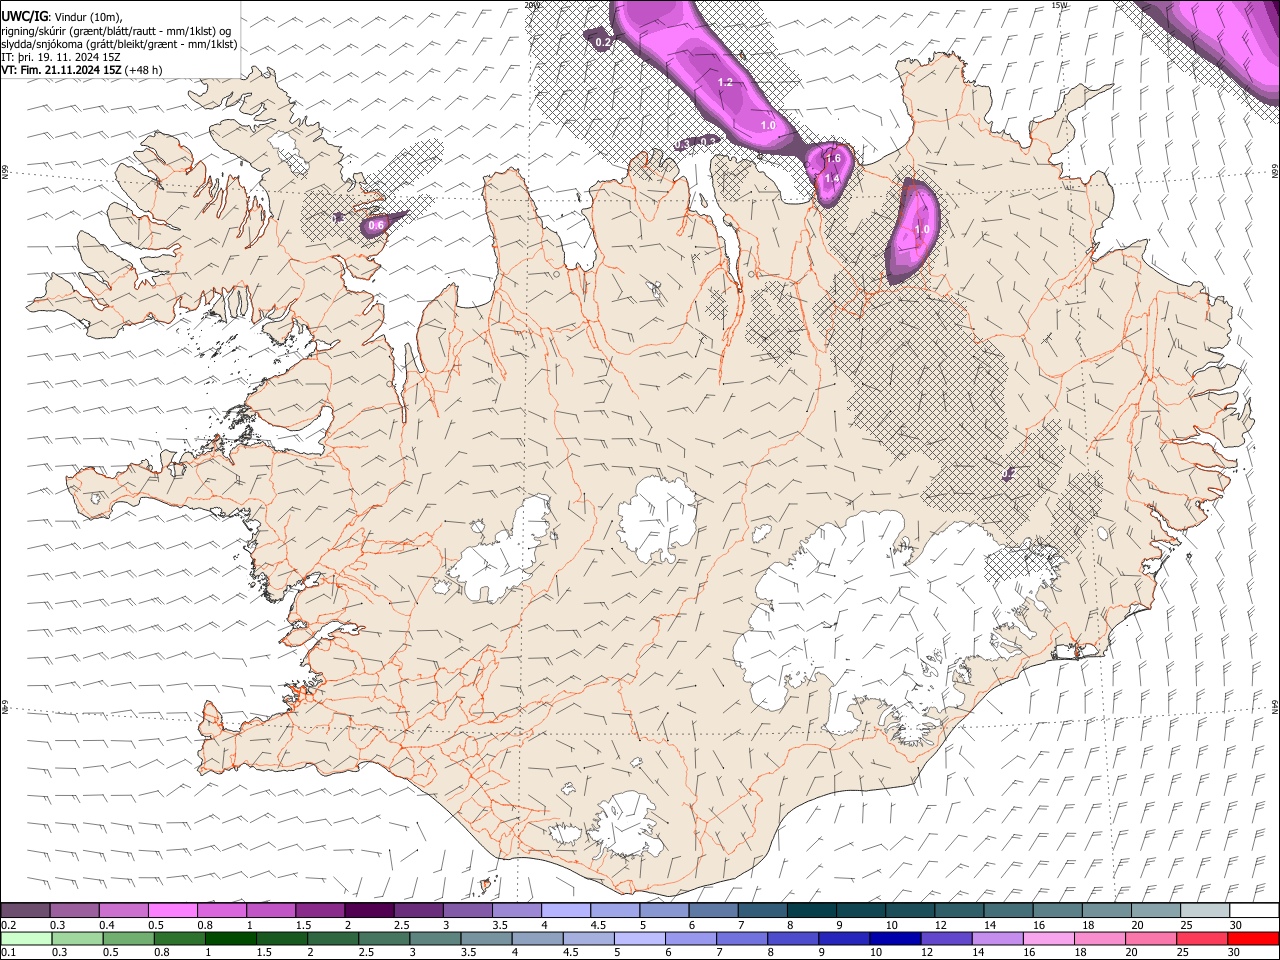Pick the pale gray snow swatch at 25
The height and width of the screenshot is (960, 1280).
tap(1206, 910)
